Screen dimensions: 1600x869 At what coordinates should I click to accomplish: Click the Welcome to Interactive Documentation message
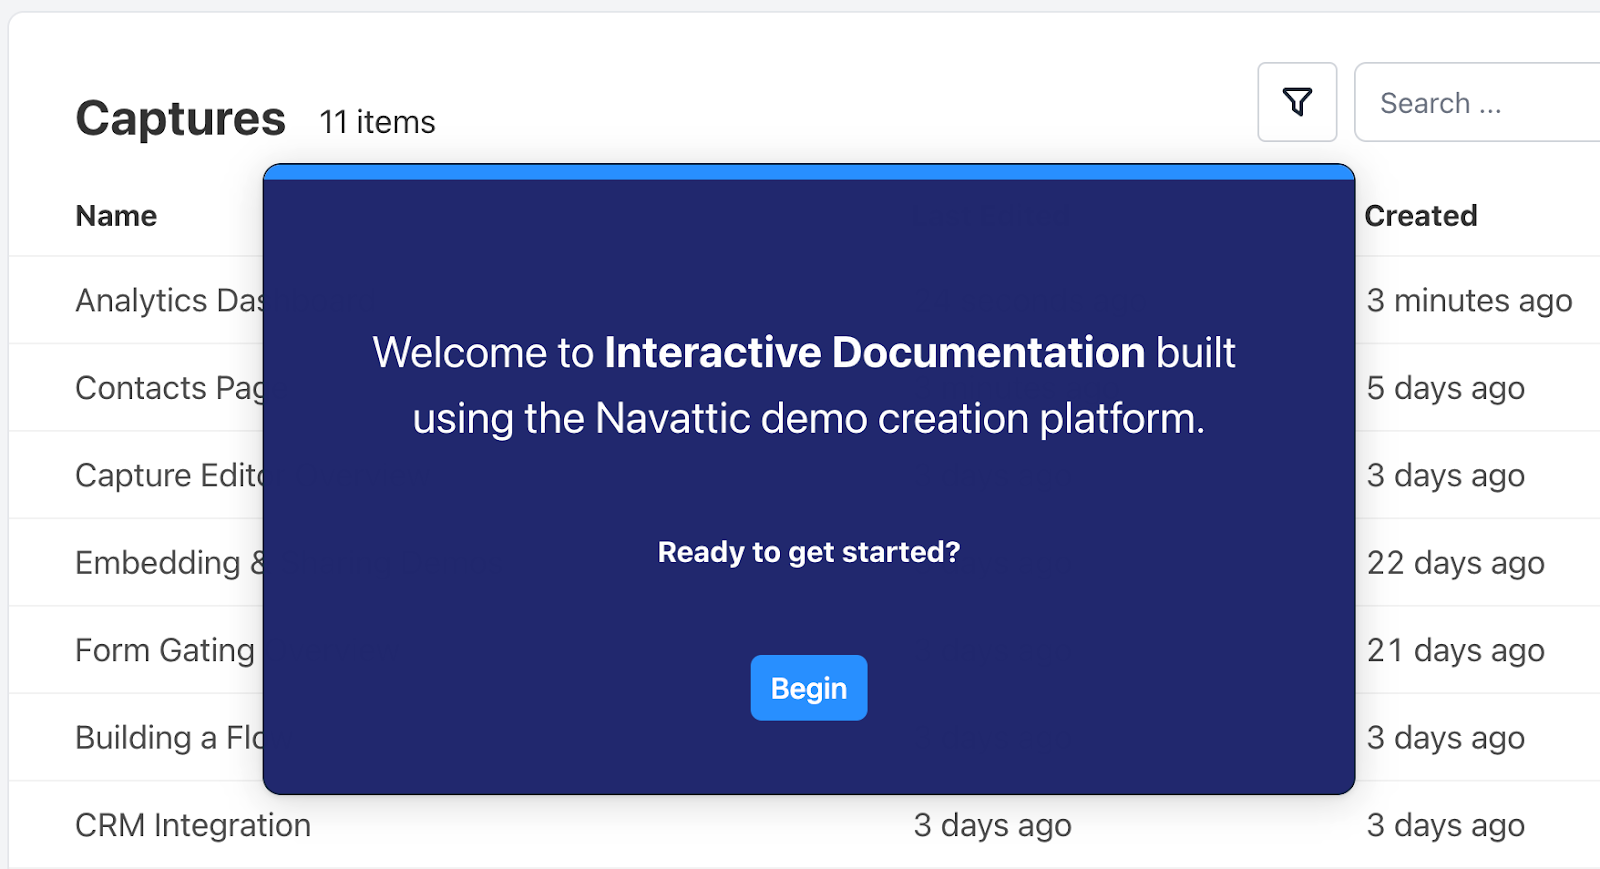tap(804, 385)
